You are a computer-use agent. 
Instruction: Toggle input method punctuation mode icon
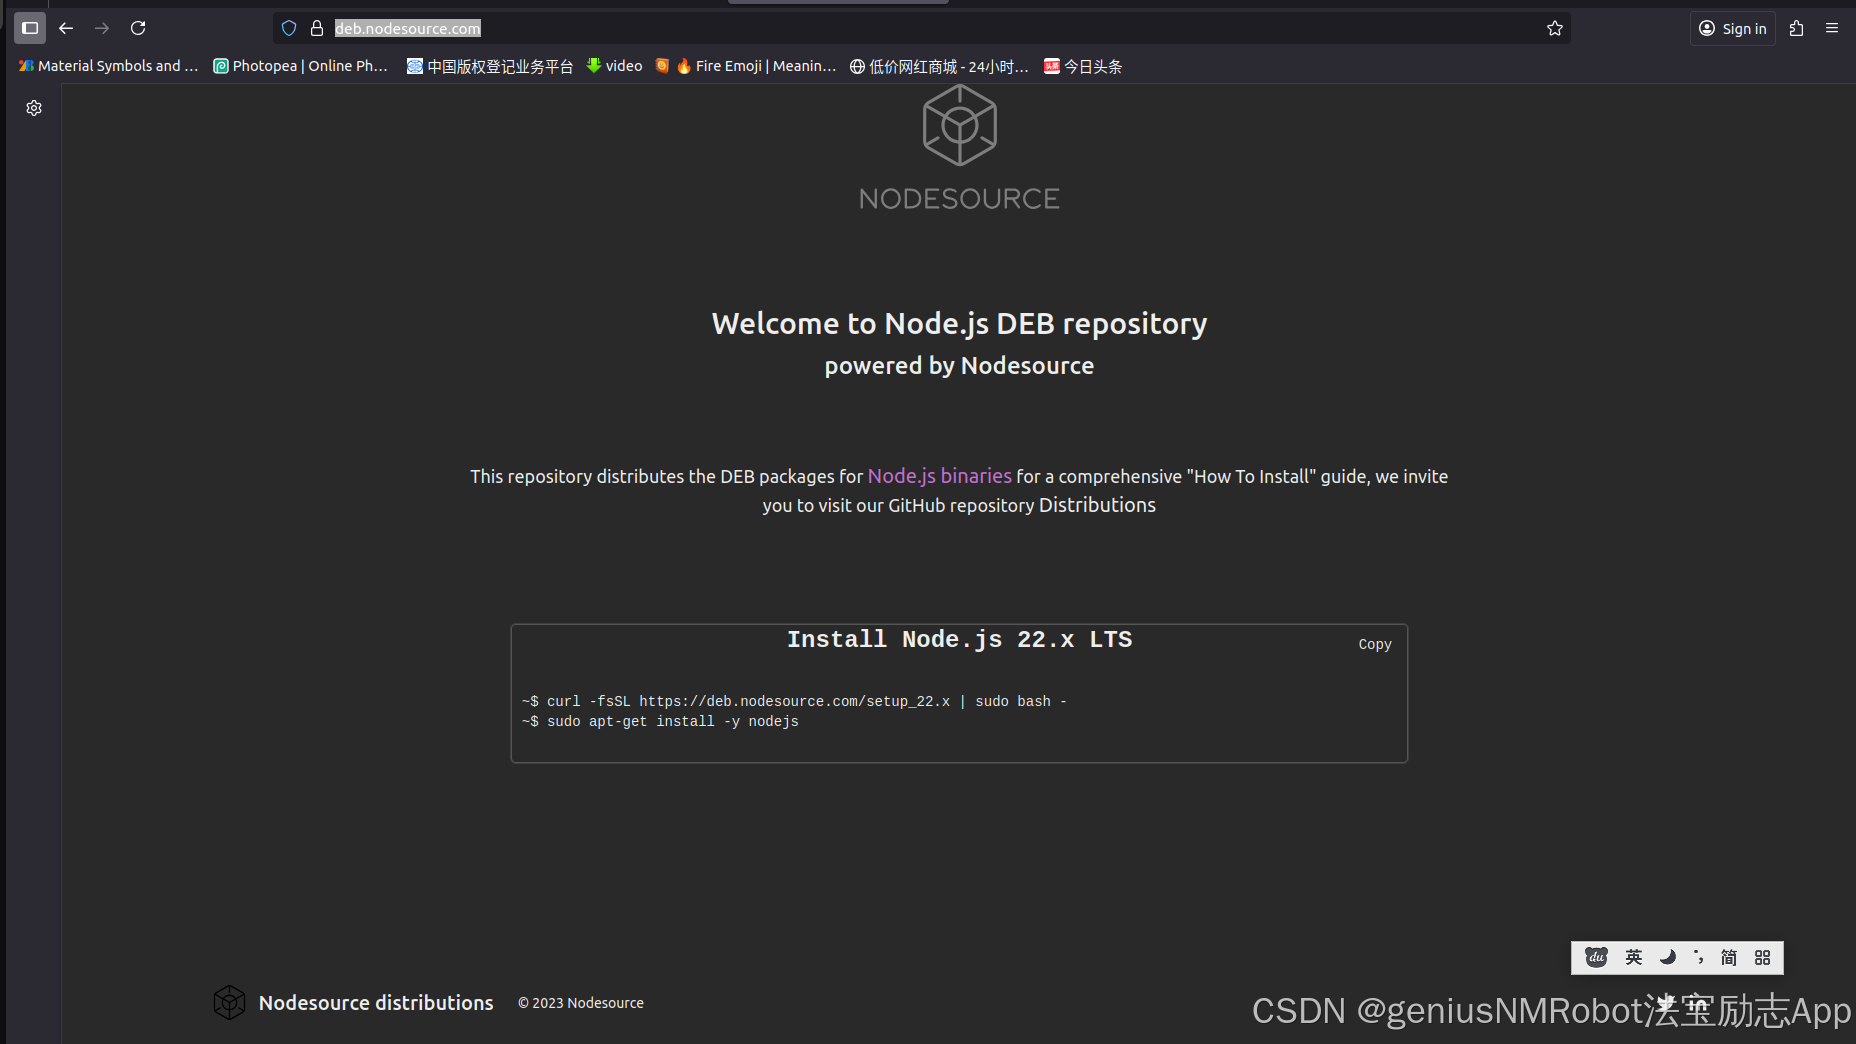1698,957
